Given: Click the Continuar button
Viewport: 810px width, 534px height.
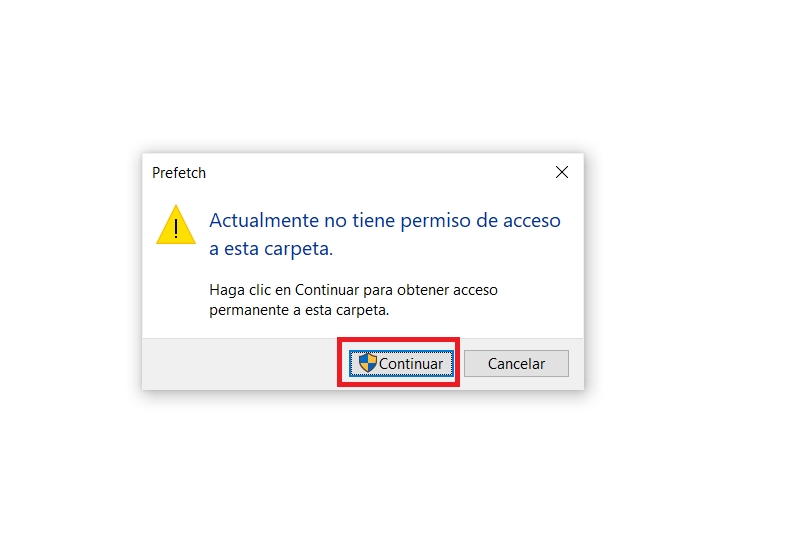Looking at the screenshot, I should coord(401,364).
